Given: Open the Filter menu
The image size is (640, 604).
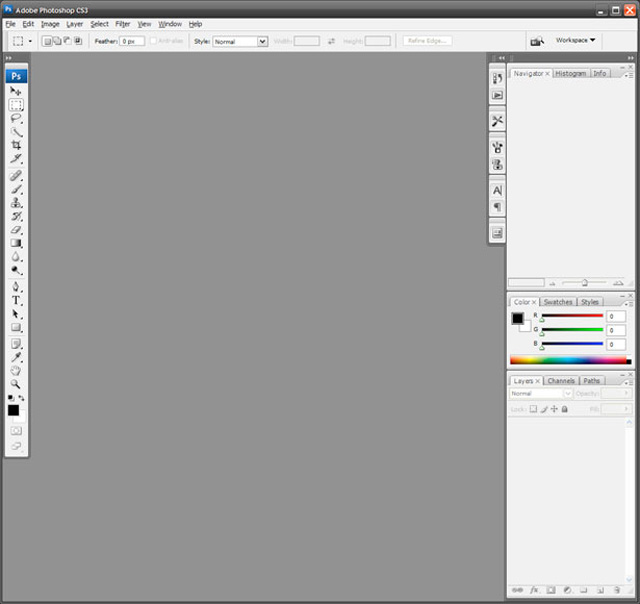Looking at the screenshot, I should [123, 23].
